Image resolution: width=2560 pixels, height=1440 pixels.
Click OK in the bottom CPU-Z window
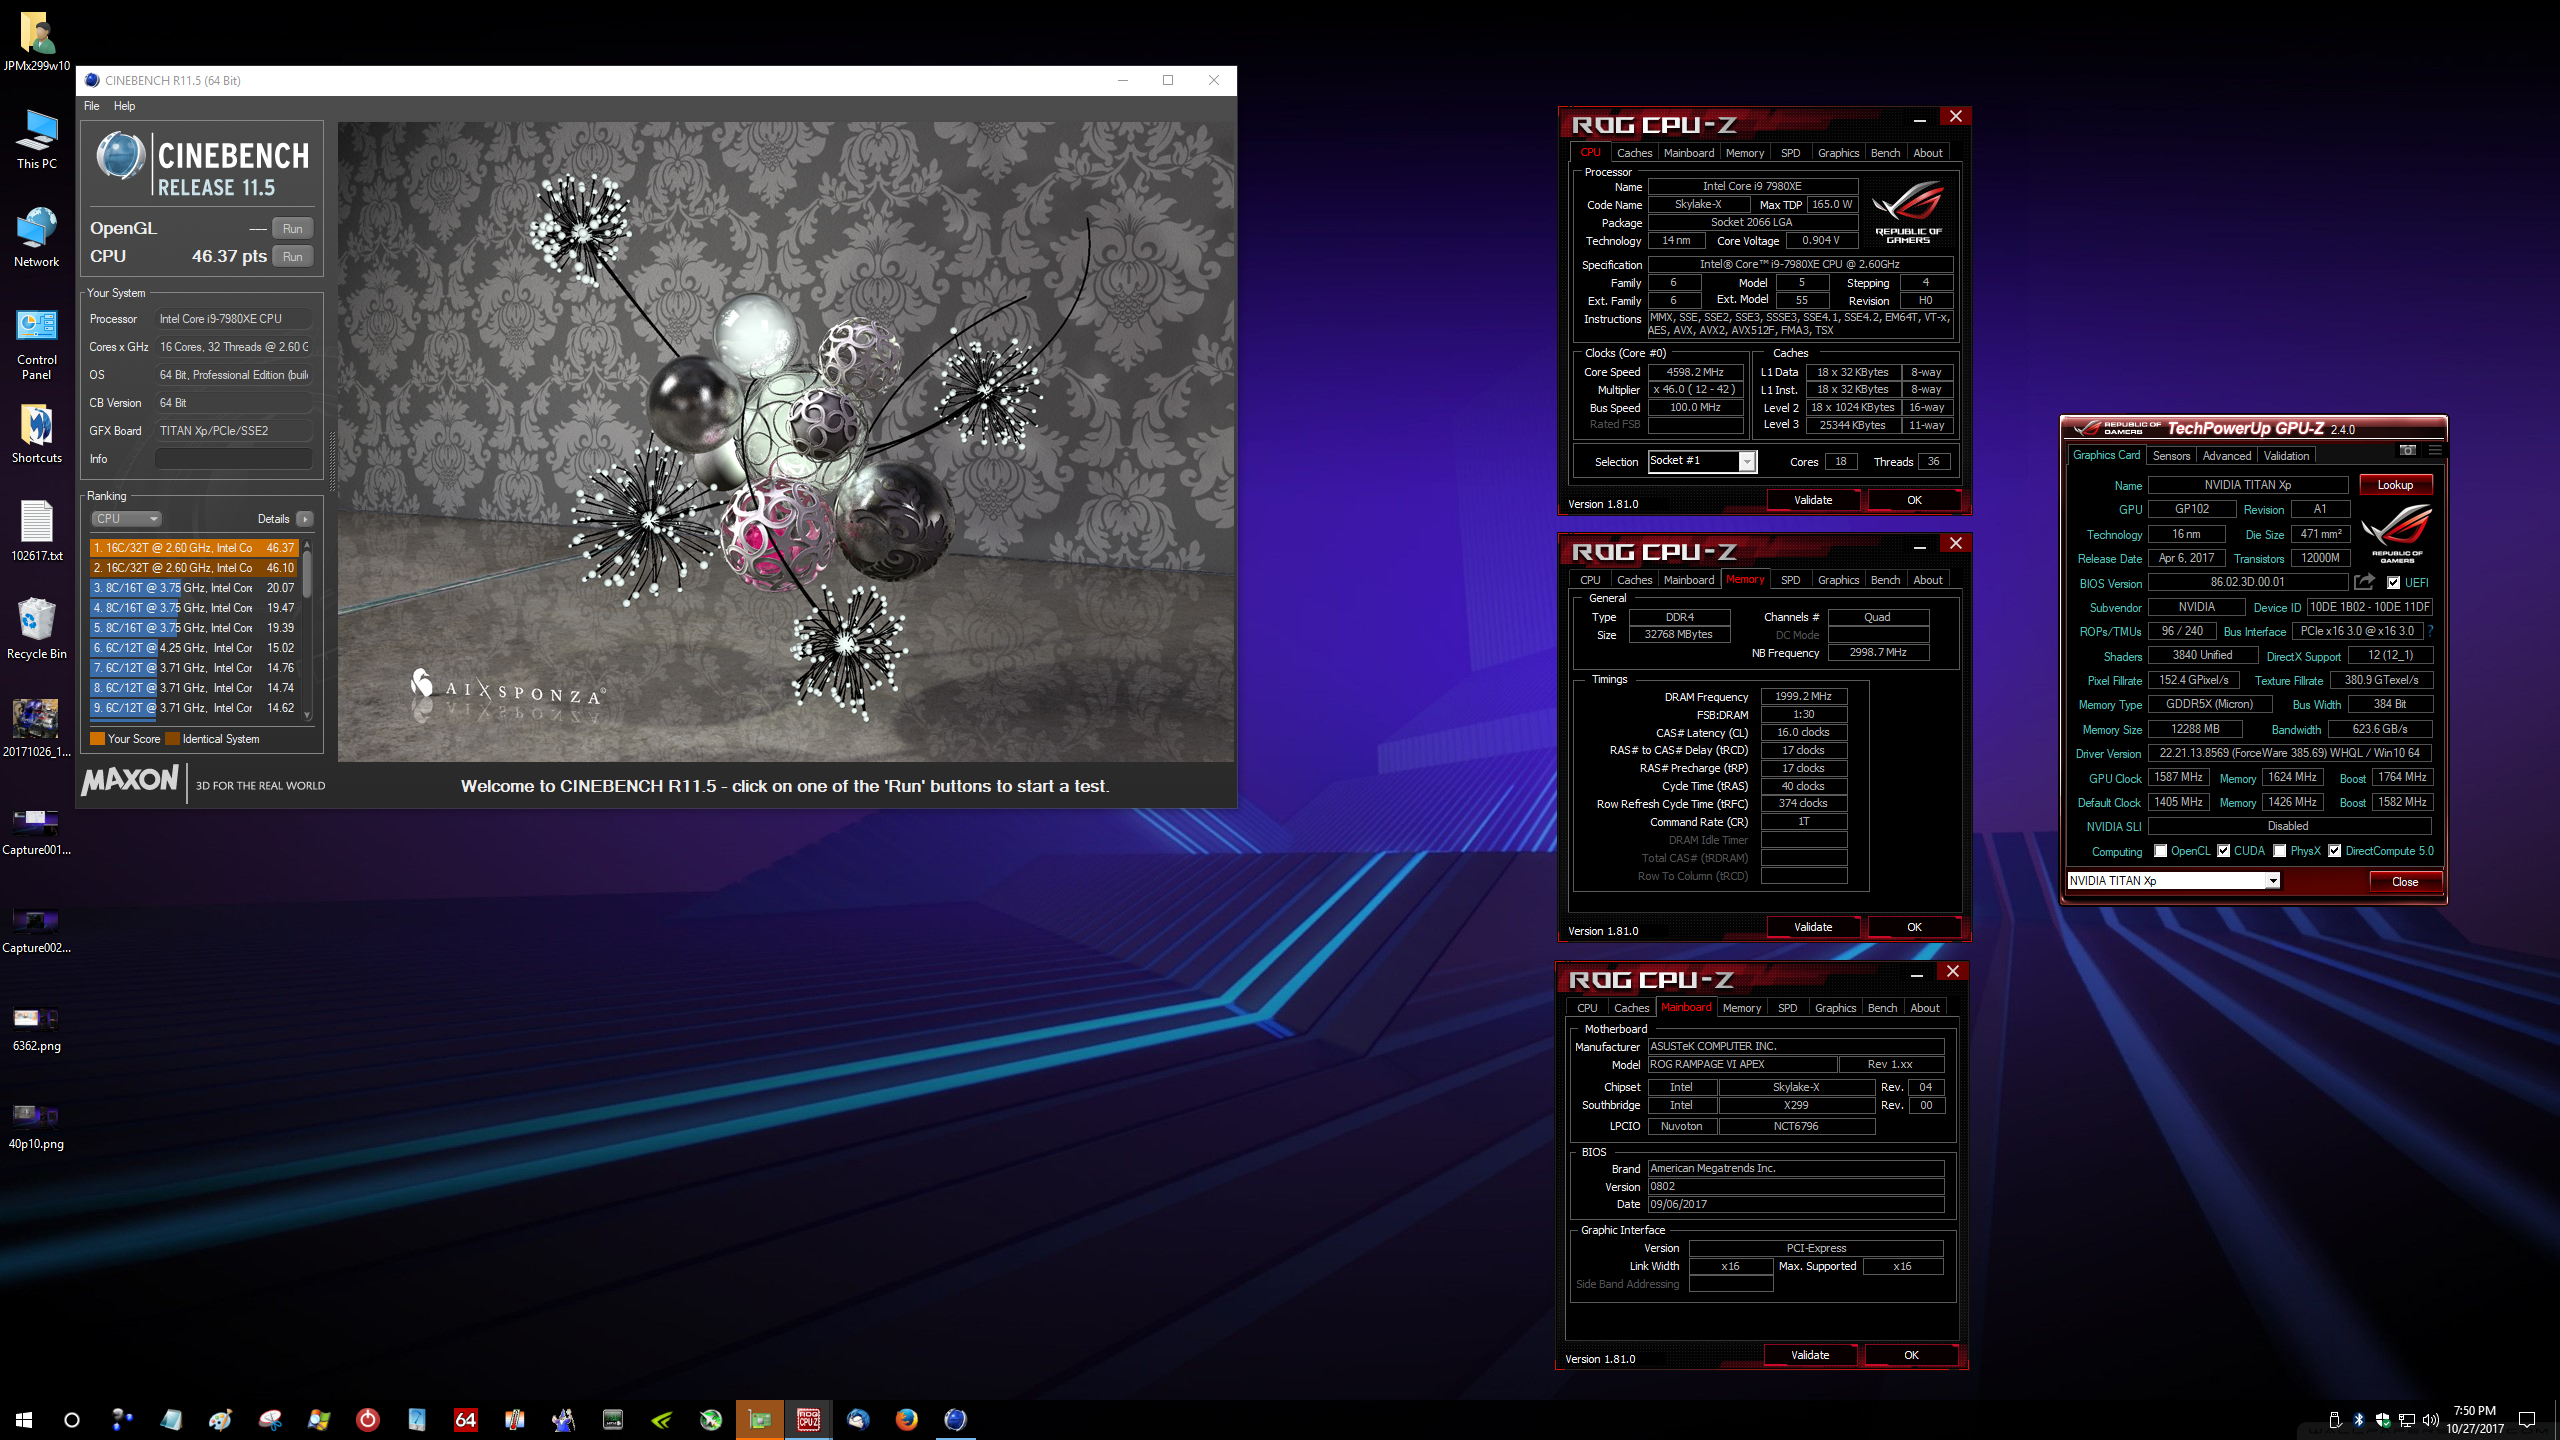click(1911, 1355)
